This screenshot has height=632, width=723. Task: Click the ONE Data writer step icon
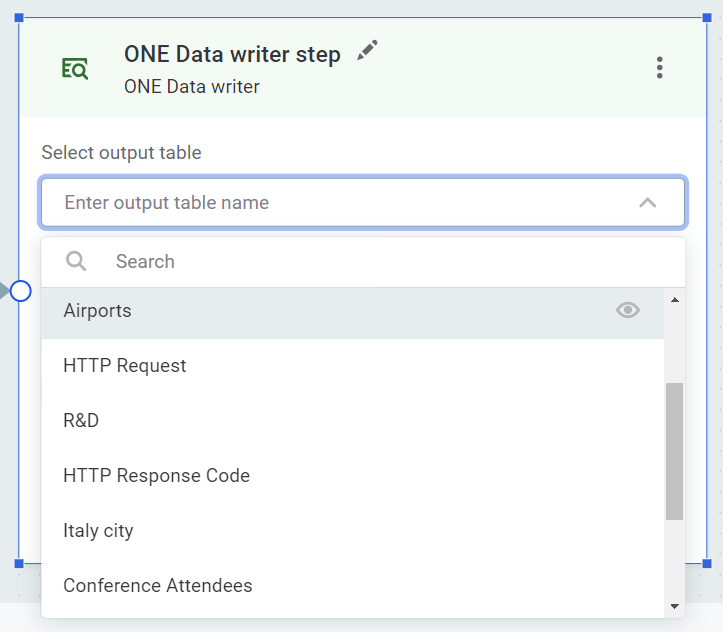[75, 68]
